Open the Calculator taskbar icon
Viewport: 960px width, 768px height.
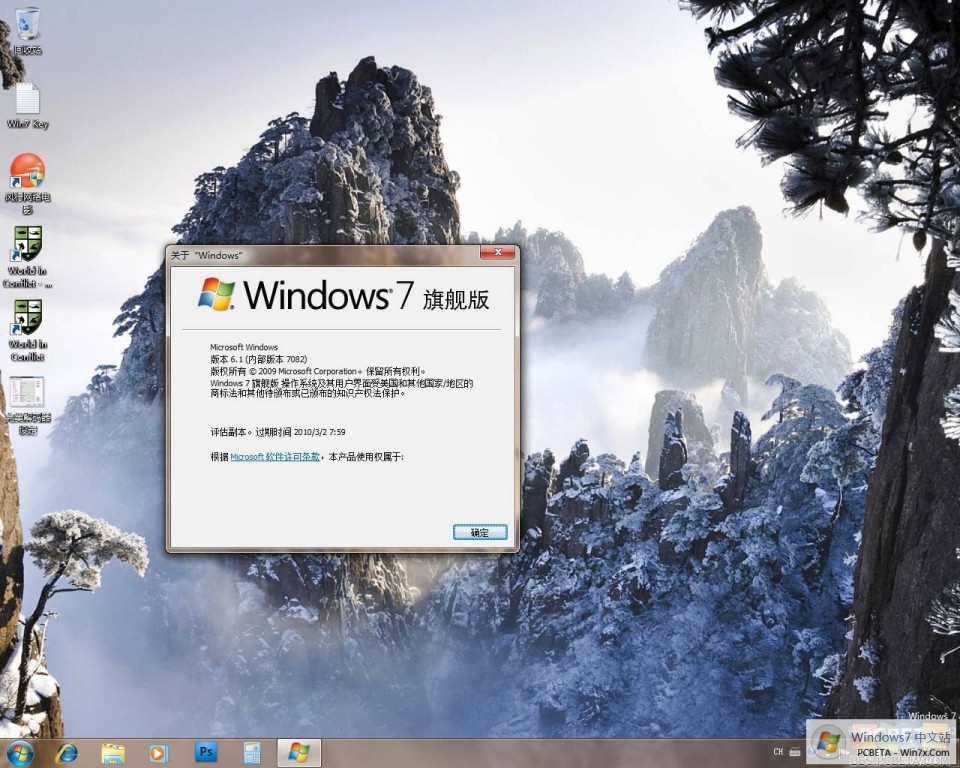(252, 753)
